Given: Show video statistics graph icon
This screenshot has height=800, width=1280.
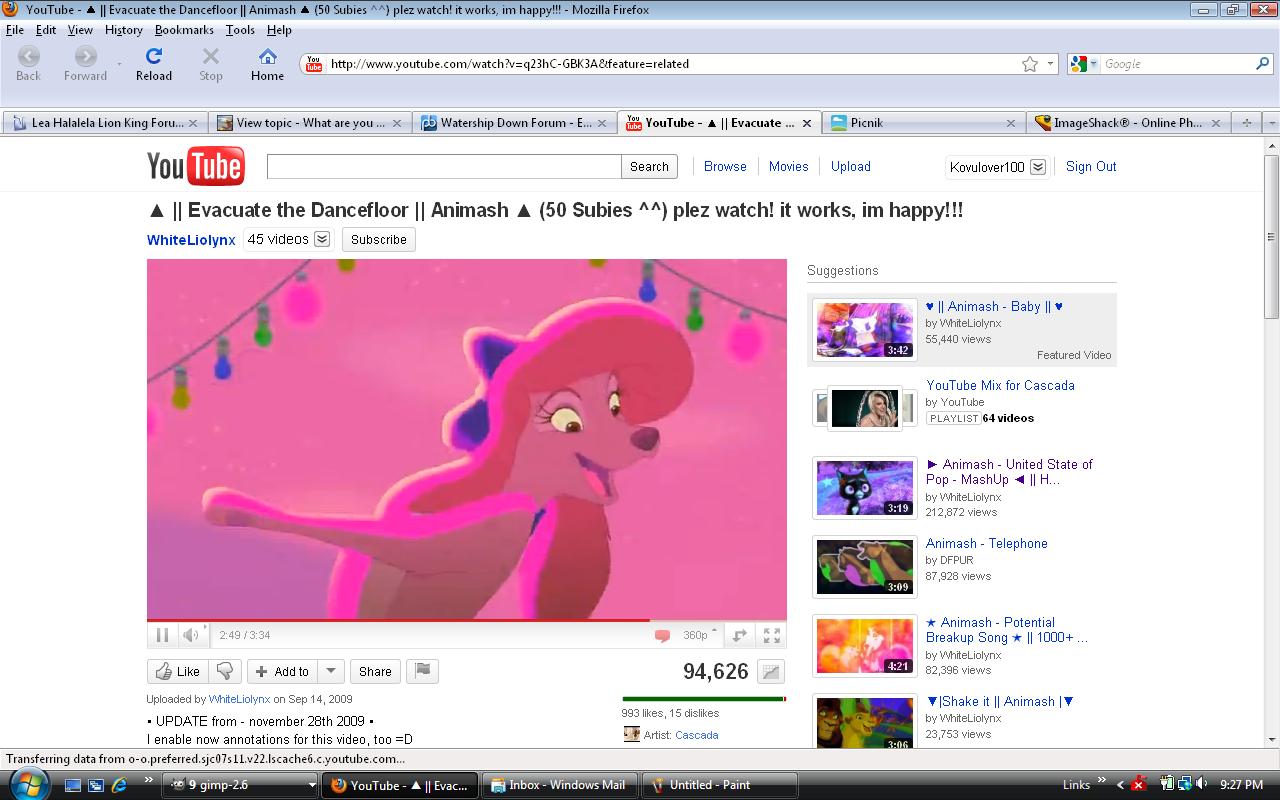Looking at the screenshot, I should click(x=771, y=672).
